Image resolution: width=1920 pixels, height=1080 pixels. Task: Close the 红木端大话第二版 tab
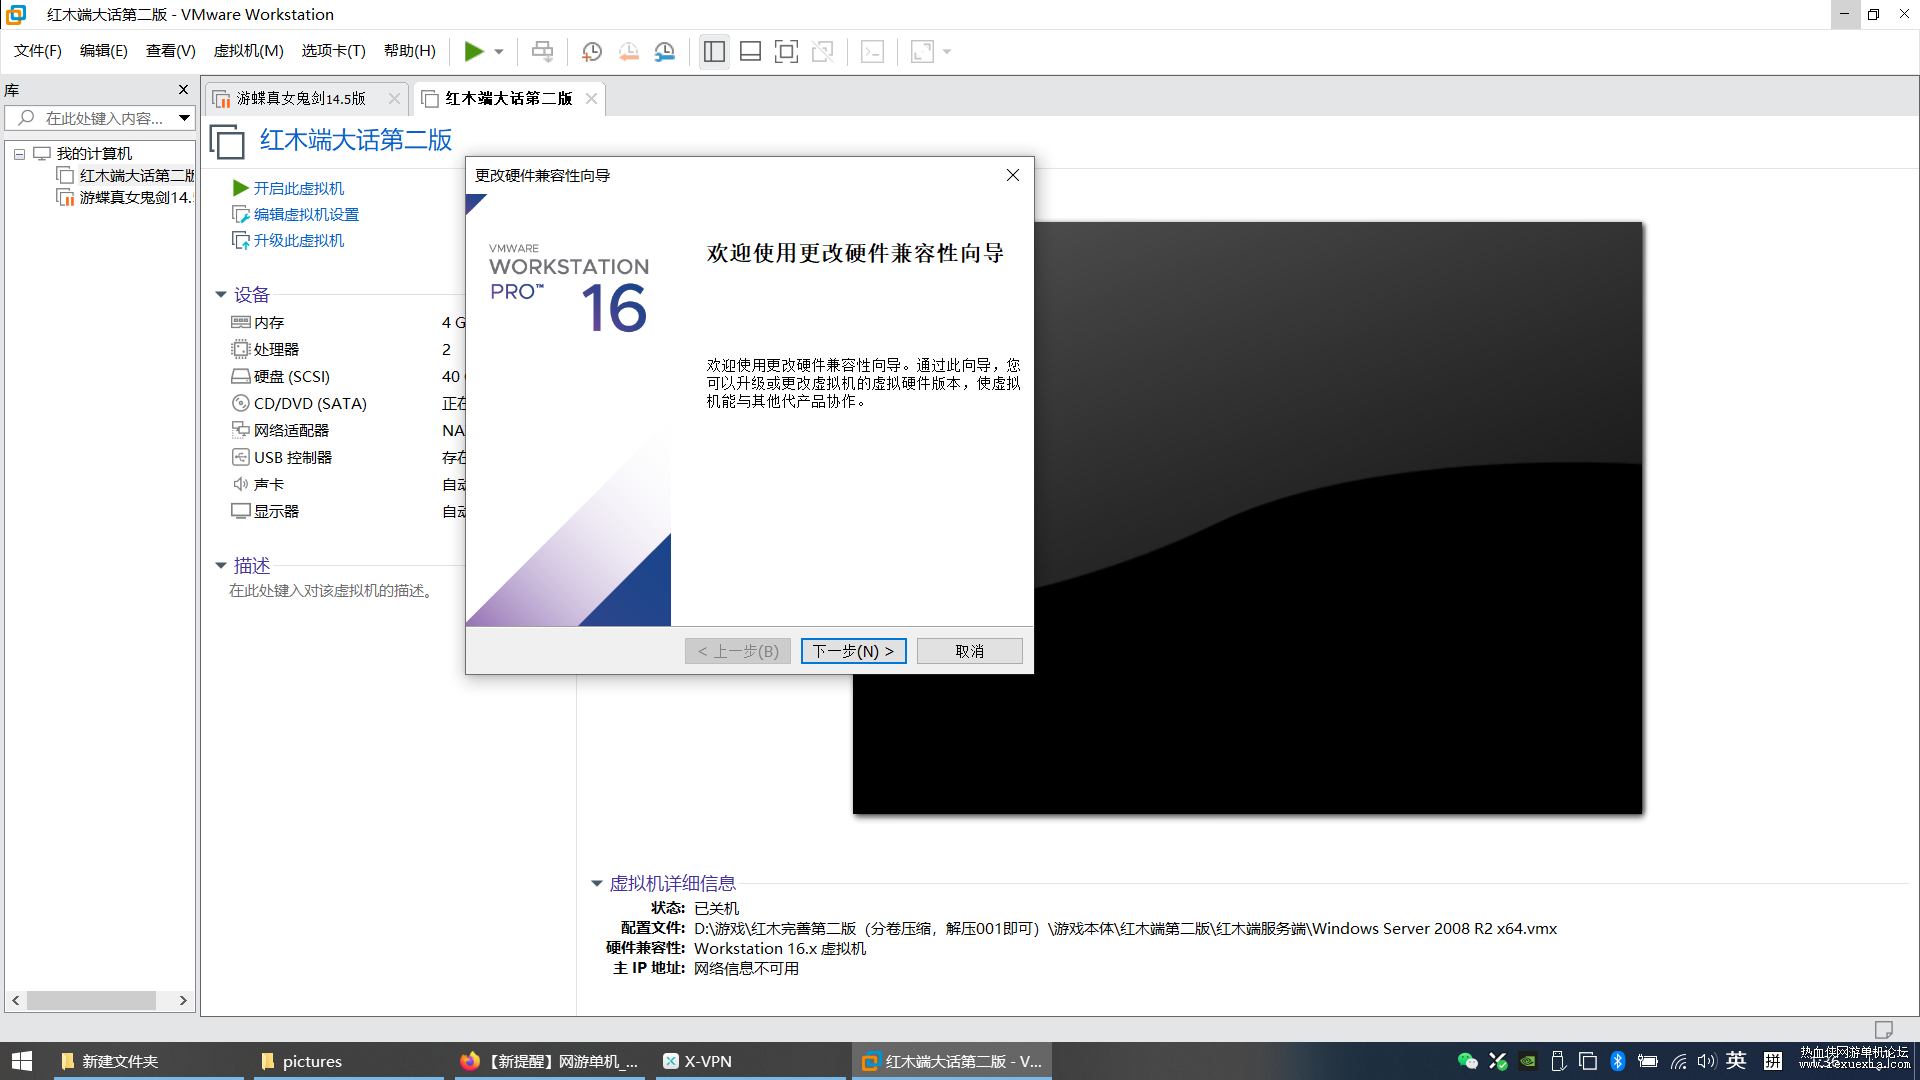pos(591,98)
